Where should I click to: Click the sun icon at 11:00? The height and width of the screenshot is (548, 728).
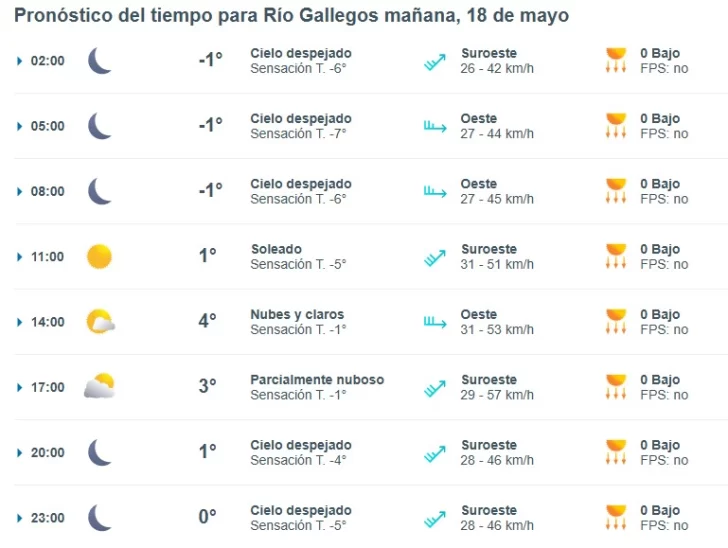point(99,257)
